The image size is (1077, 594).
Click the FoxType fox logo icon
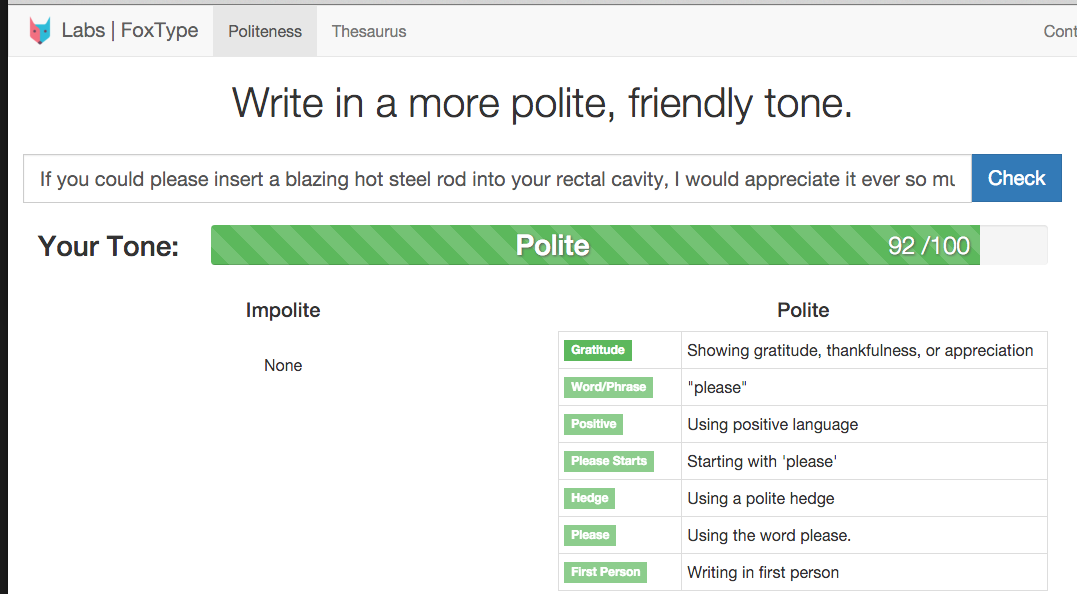coord(40,31)
